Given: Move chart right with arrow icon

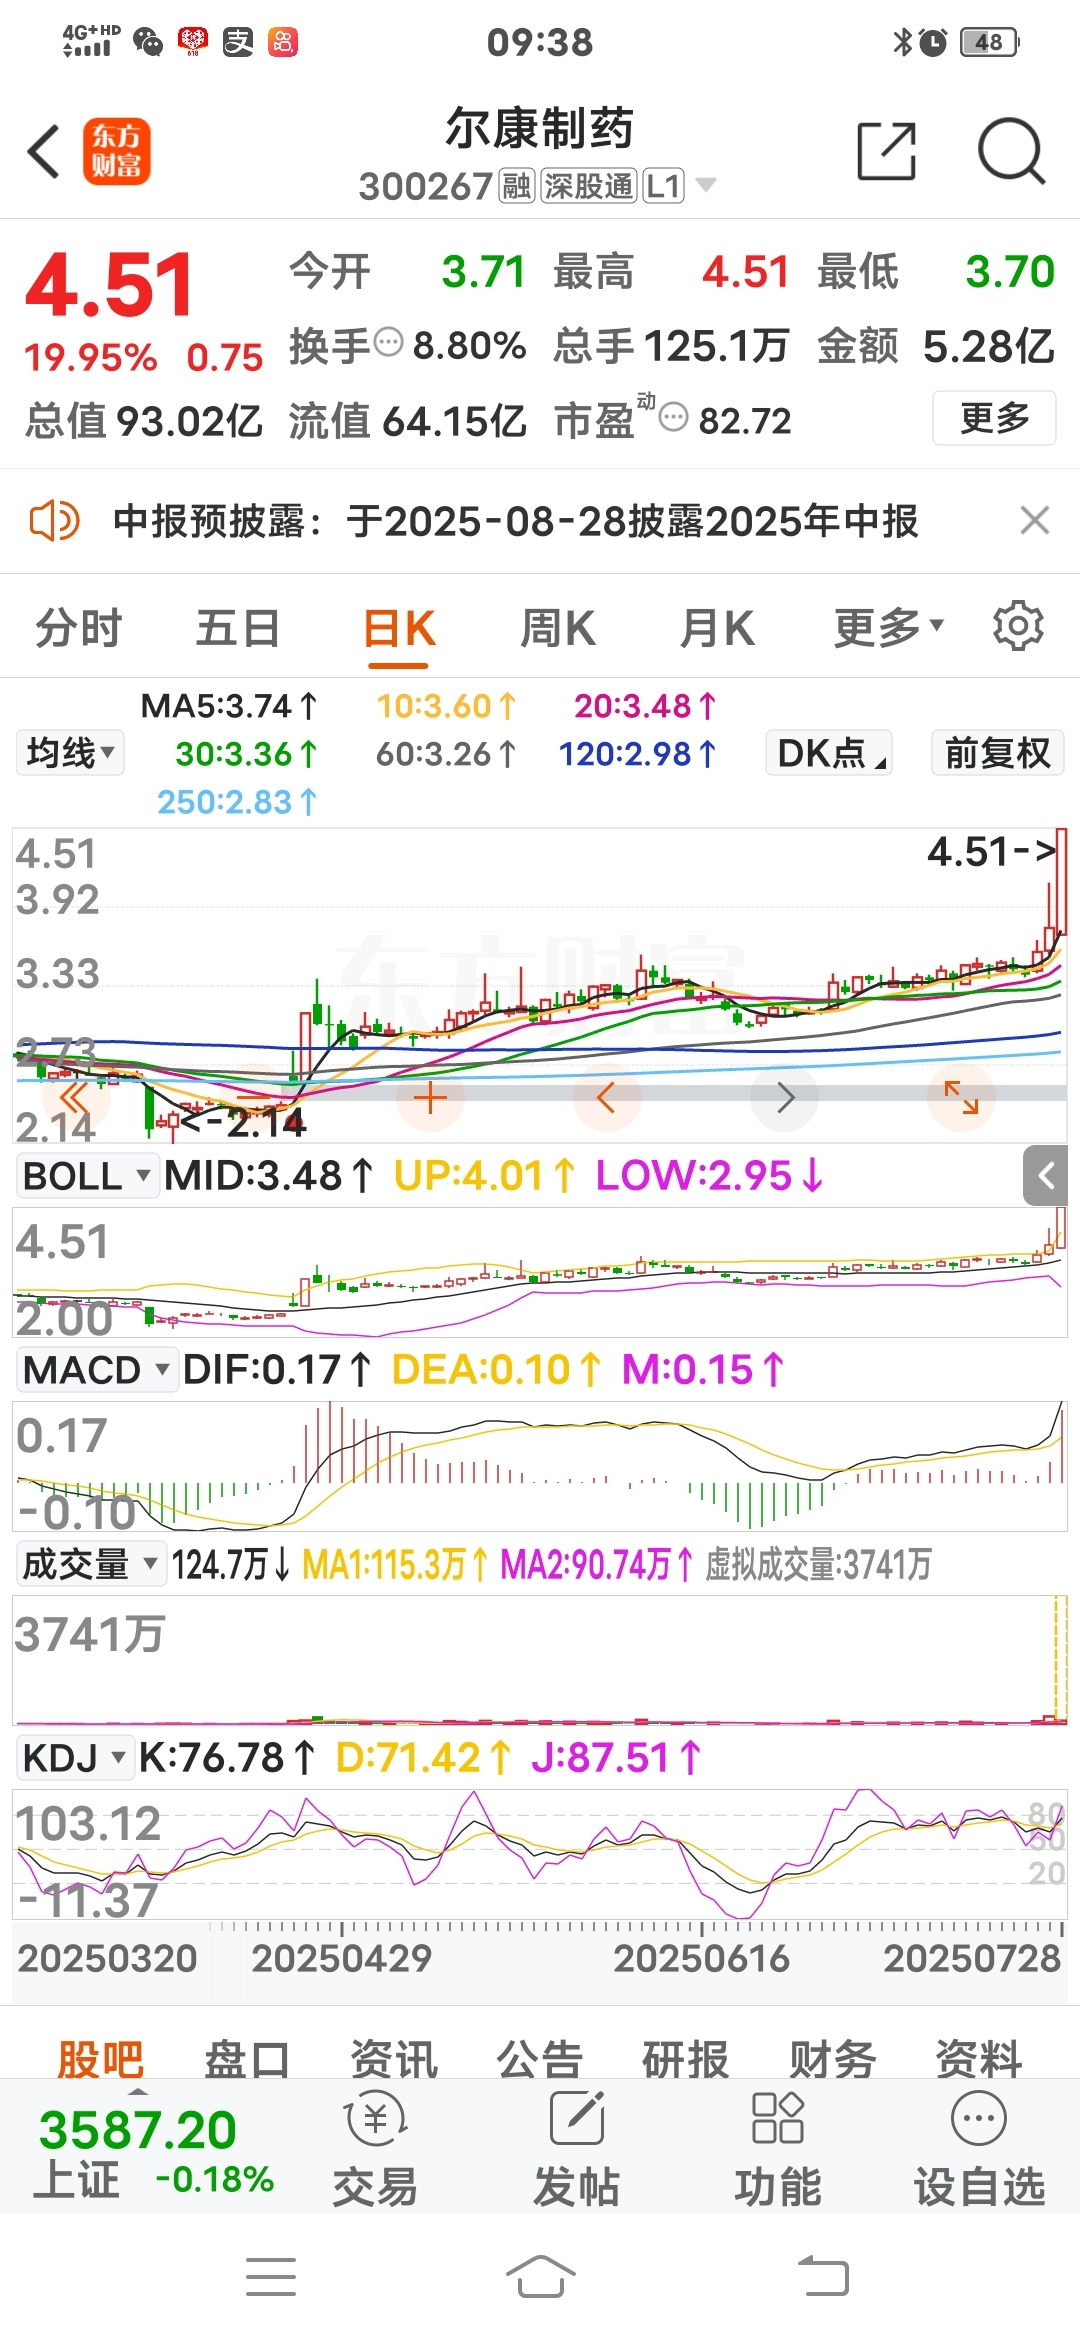Looking at the screenshot, I should [785, 1098].
